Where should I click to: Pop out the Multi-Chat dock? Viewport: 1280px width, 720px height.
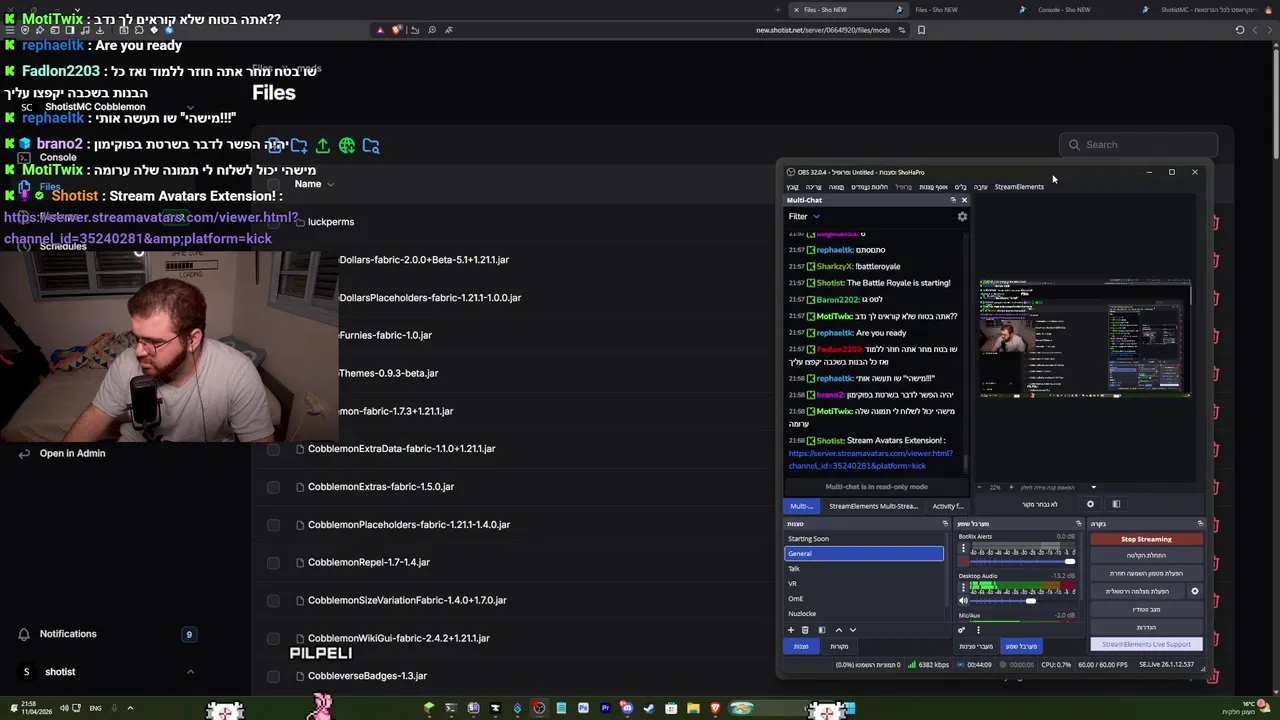click(953, 200)
